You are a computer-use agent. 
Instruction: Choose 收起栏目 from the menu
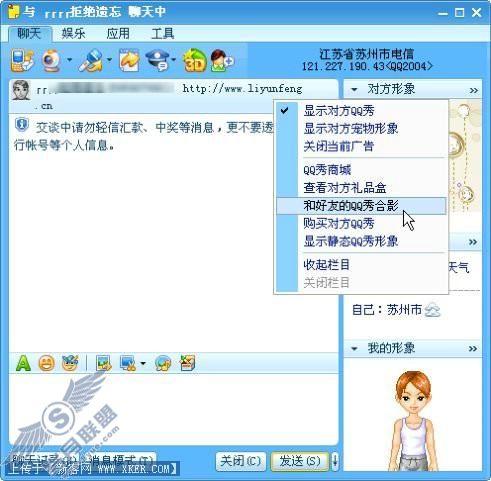(x=361, y=265)
